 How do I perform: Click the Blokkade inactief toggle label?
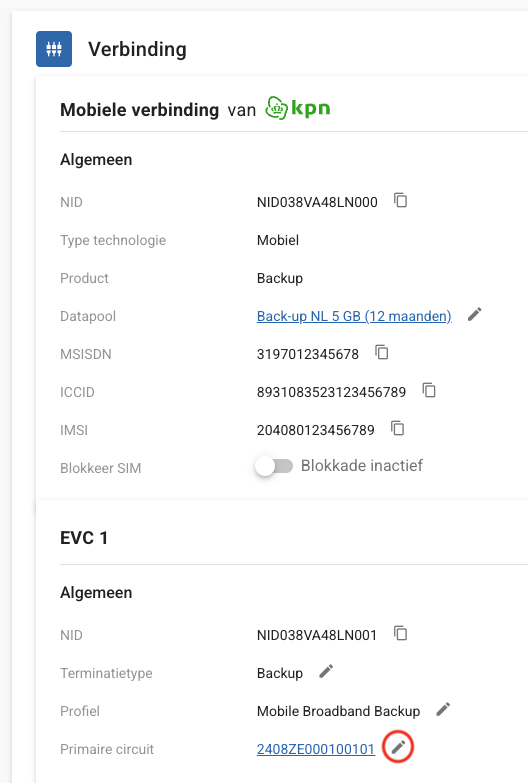[x=362, y=466]
